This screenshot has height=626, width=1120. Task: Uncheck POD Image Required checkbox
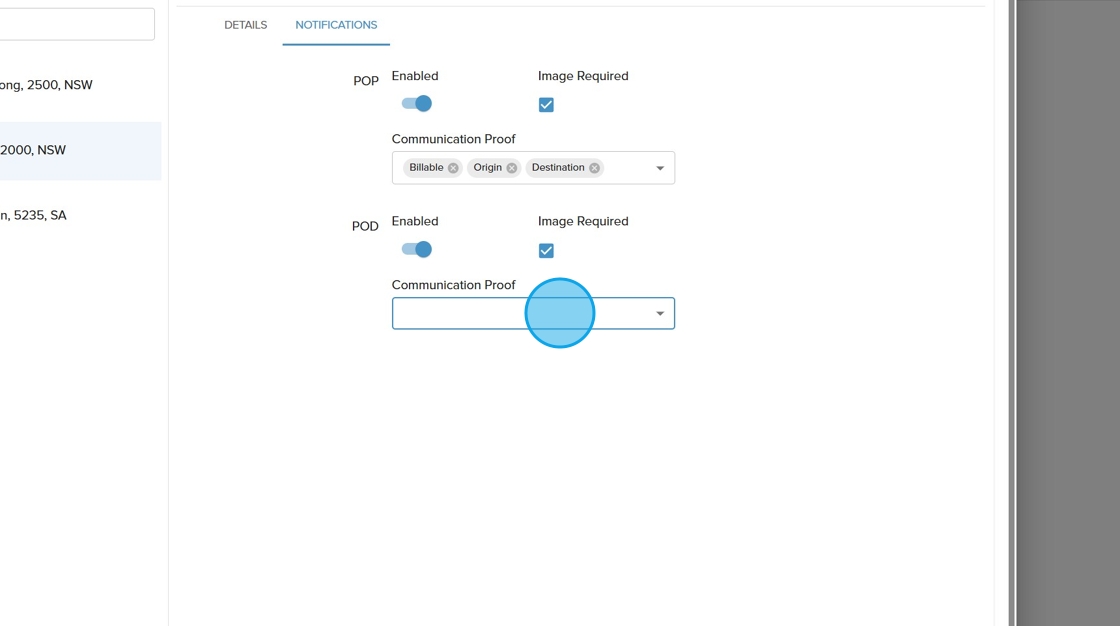click(546, 251)
